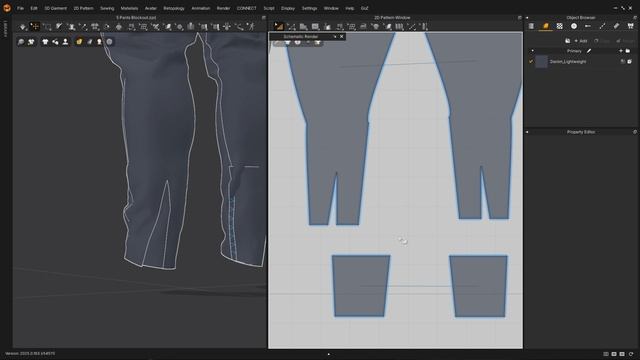Viewport: 640px width, 360px height.
Task: Open Property Editor settings gear icon
Action: click(x=635, y=132)
